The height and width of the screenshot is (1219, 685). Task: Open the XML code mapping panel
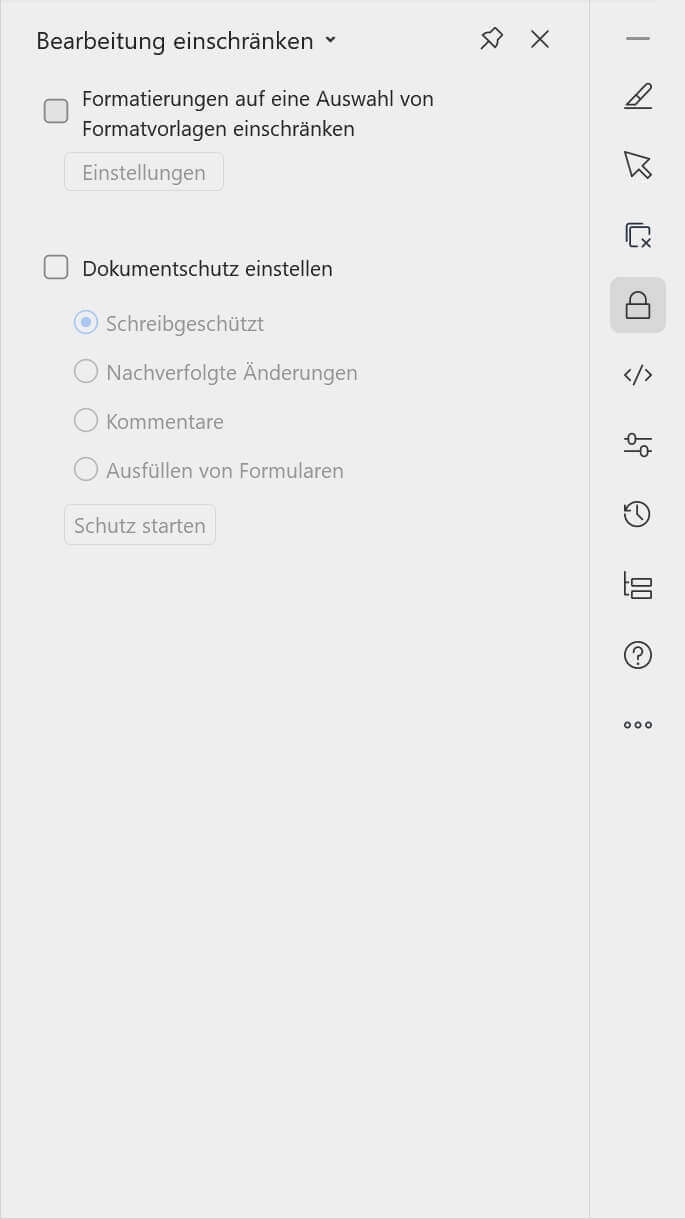(637, 375)
